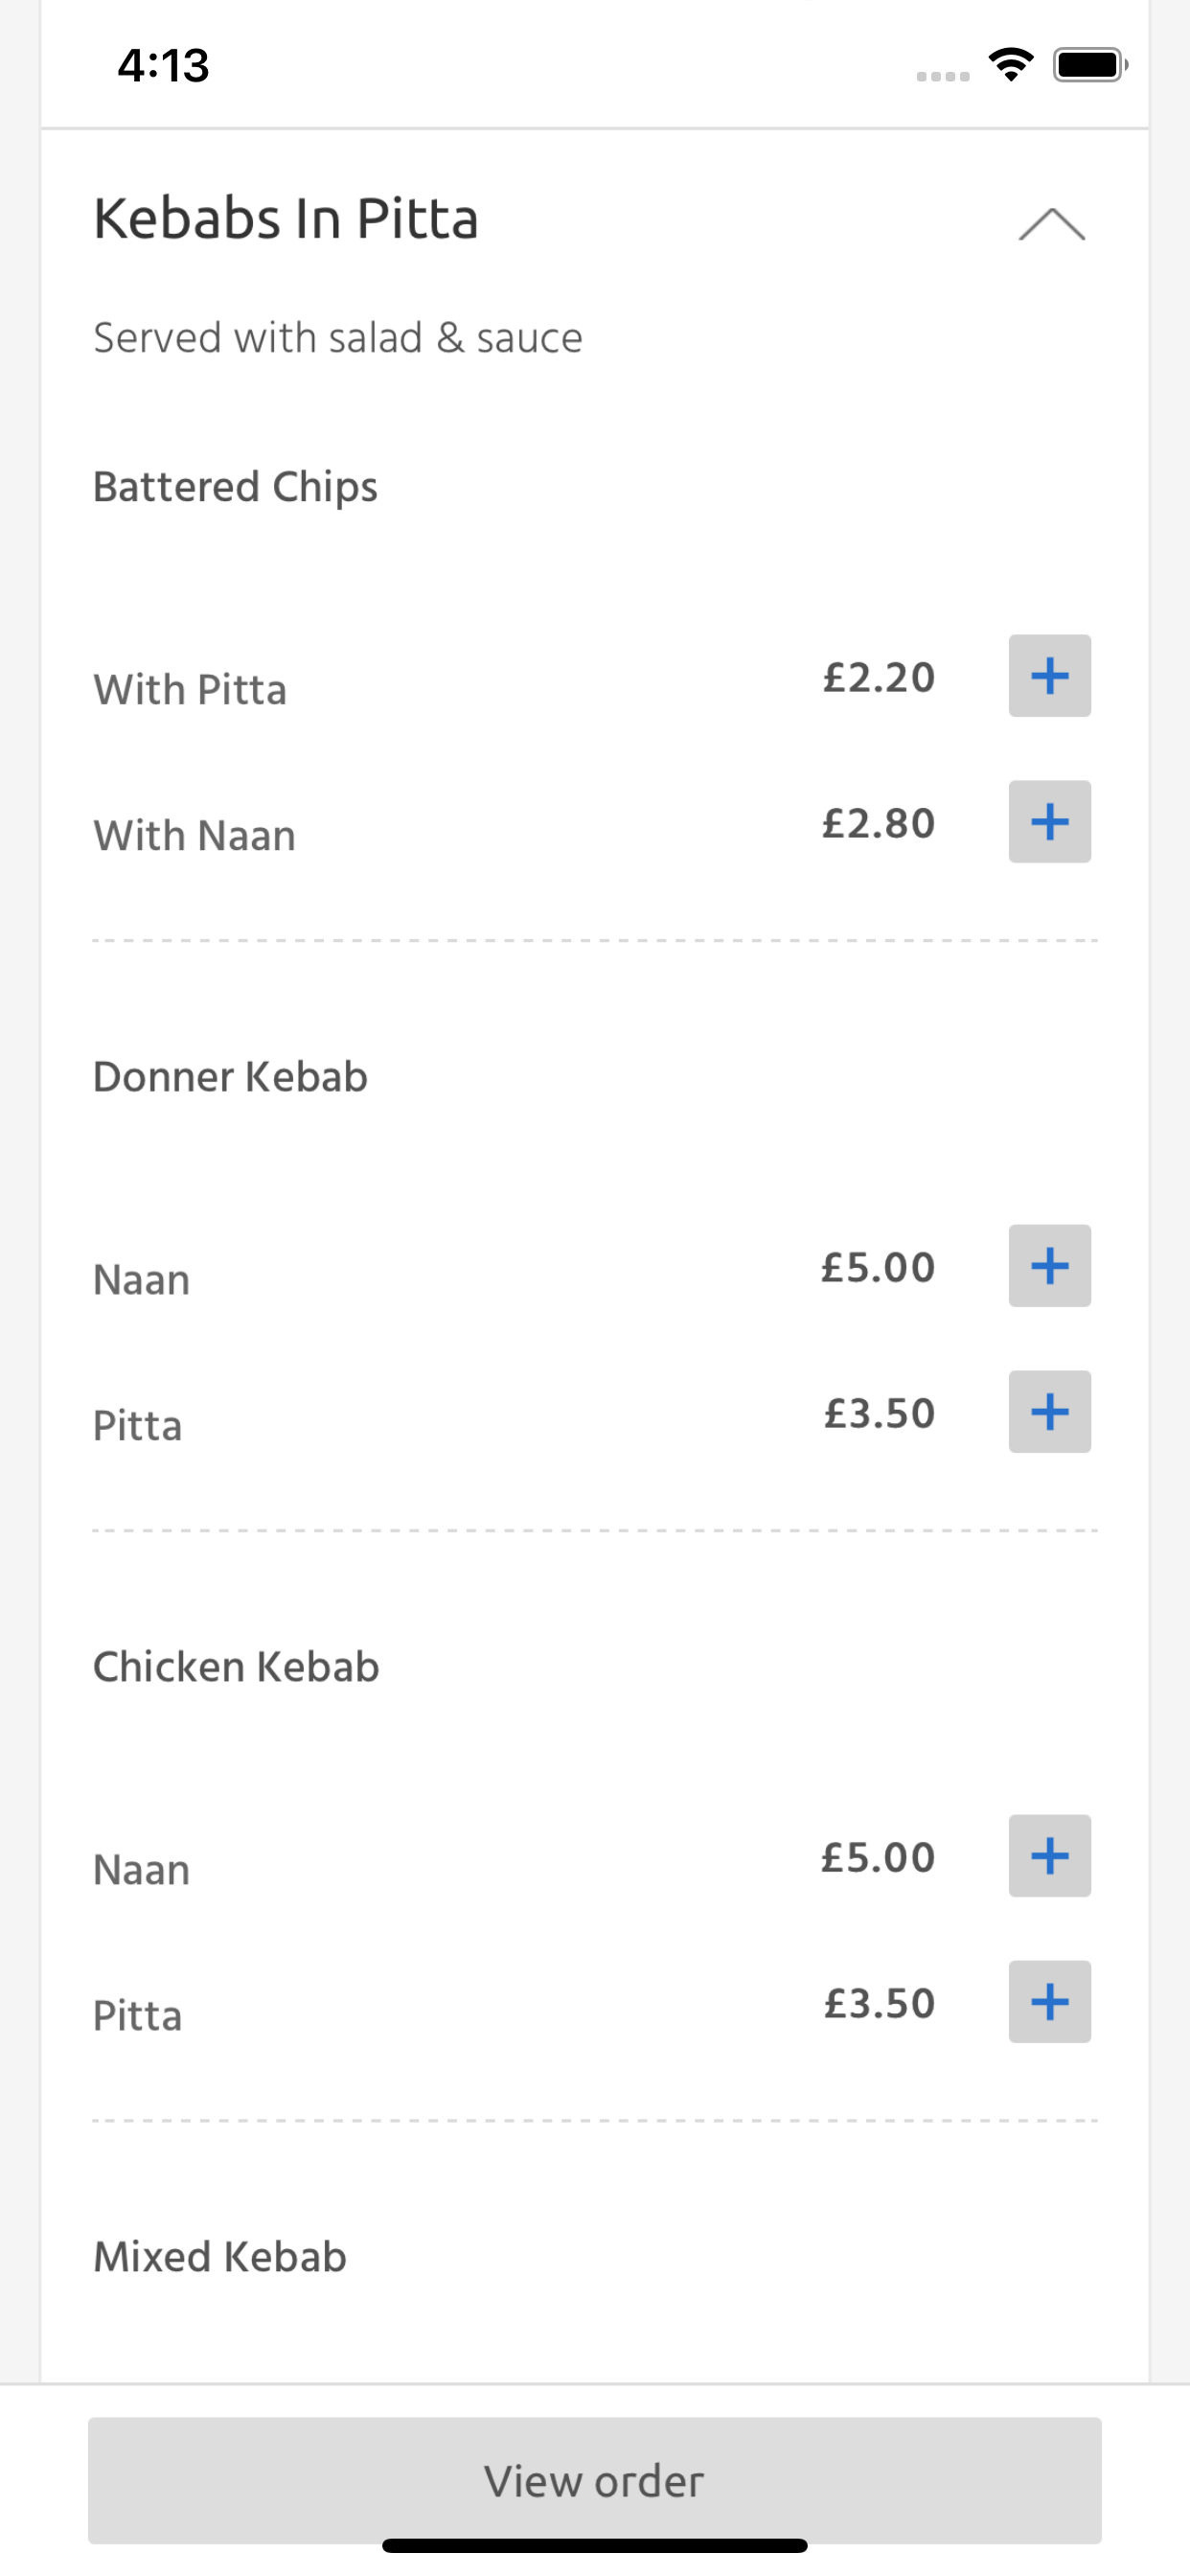Select the Mixed Kebab item title

click(x=220, y=2257)
